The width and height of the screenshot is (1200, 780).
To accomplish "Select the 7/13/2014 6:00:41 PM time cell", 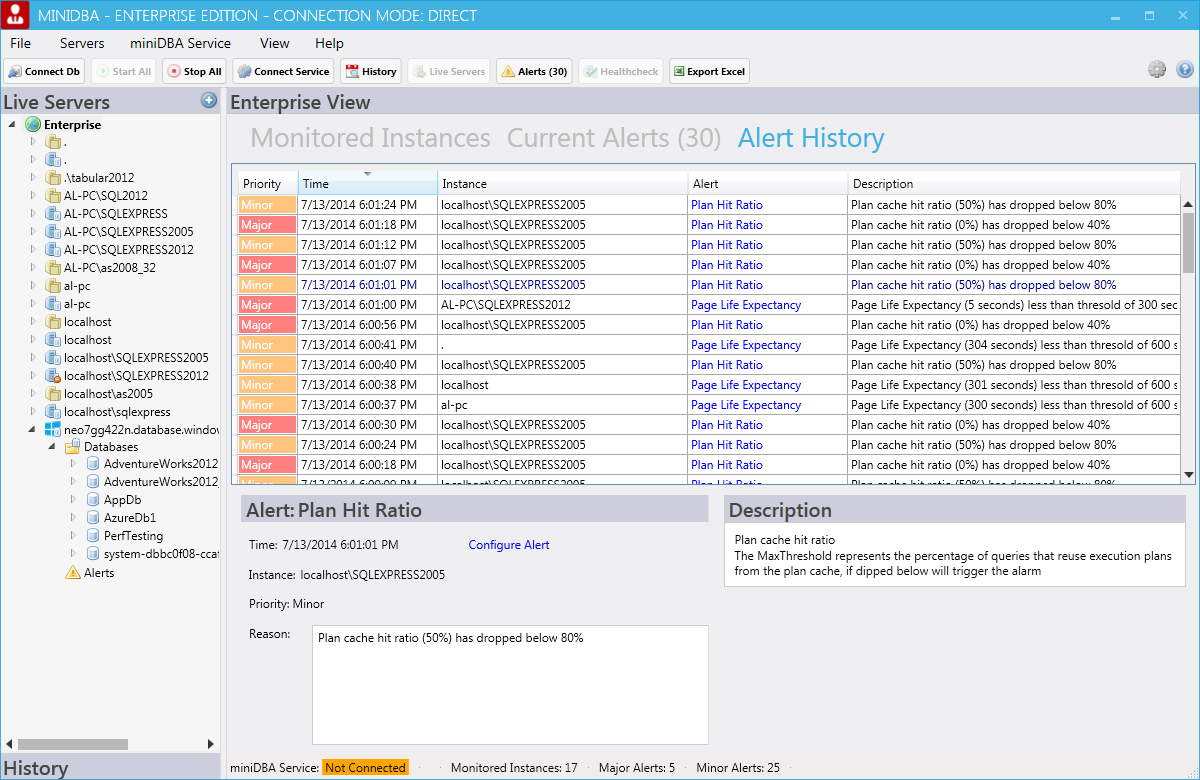I will coord(368,345).
